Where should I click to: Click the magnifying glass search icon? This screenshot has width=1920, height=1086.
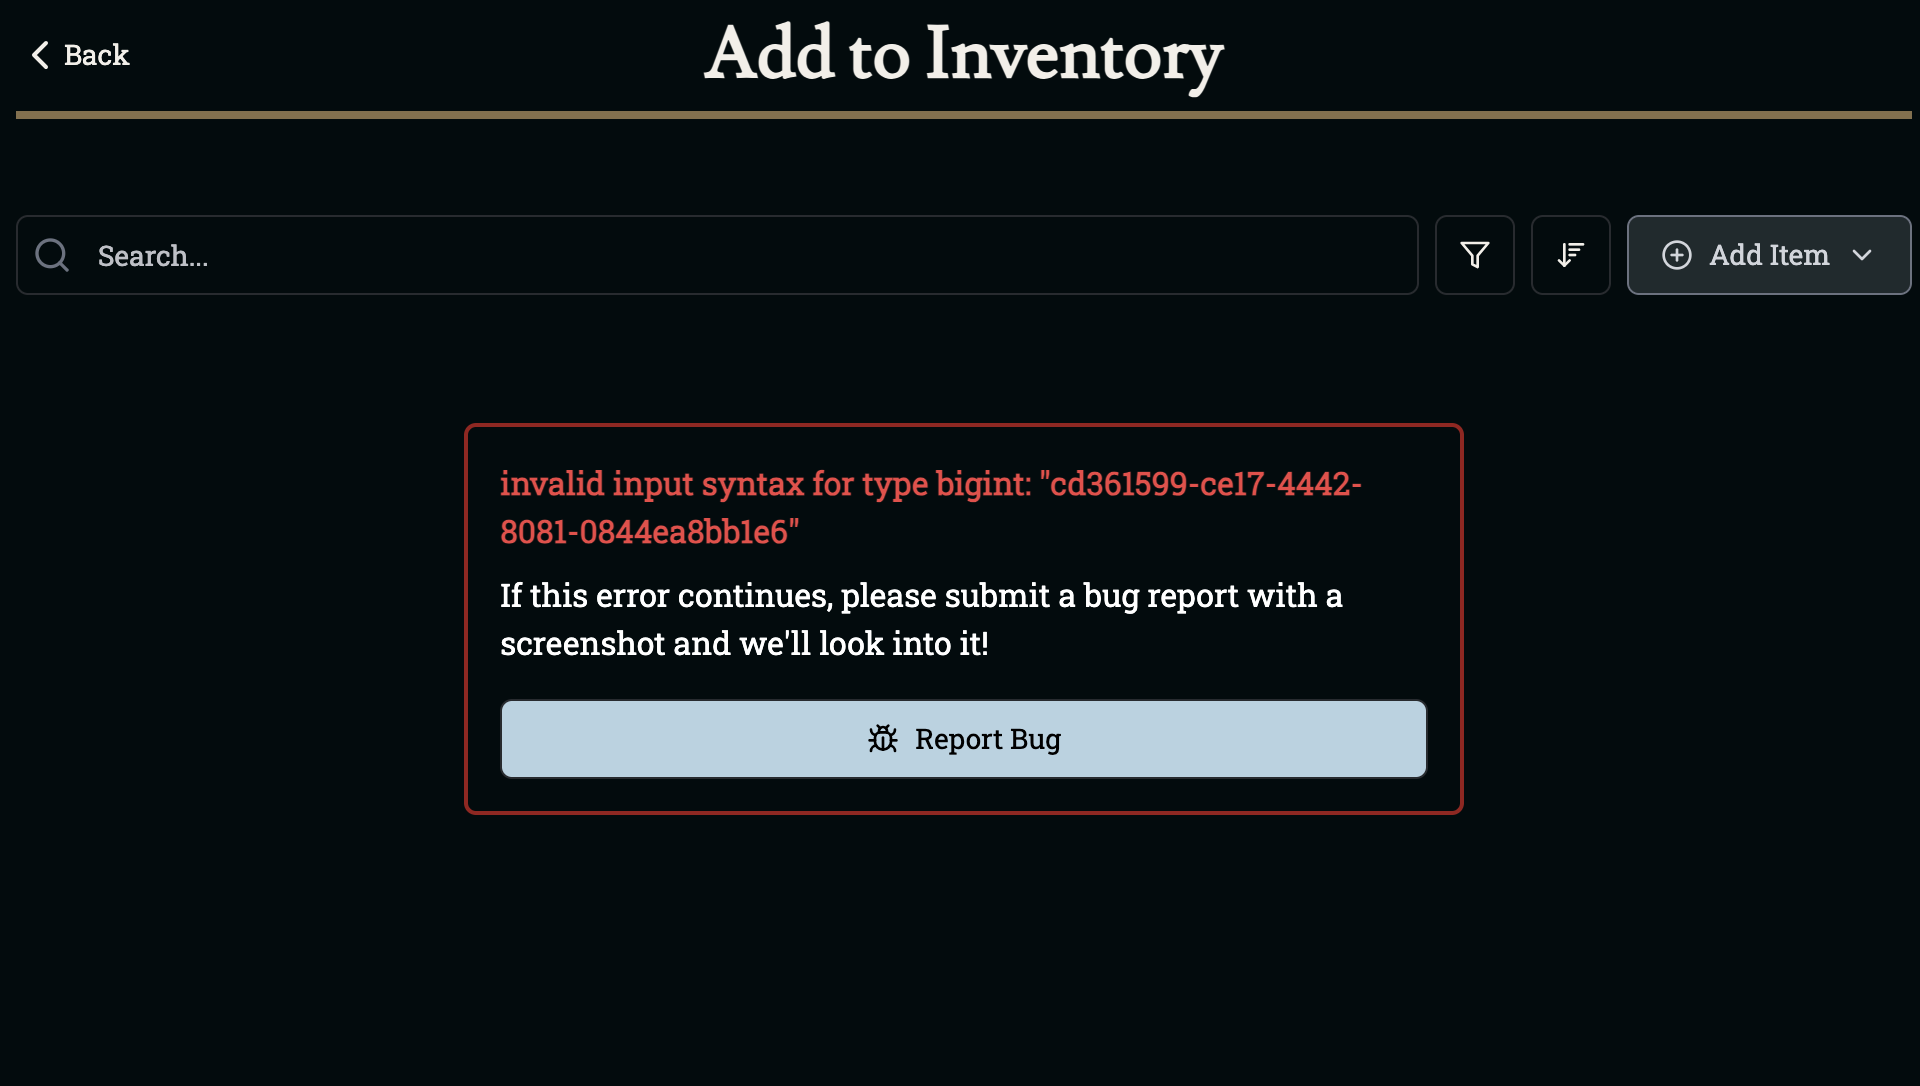click(52, 255)
